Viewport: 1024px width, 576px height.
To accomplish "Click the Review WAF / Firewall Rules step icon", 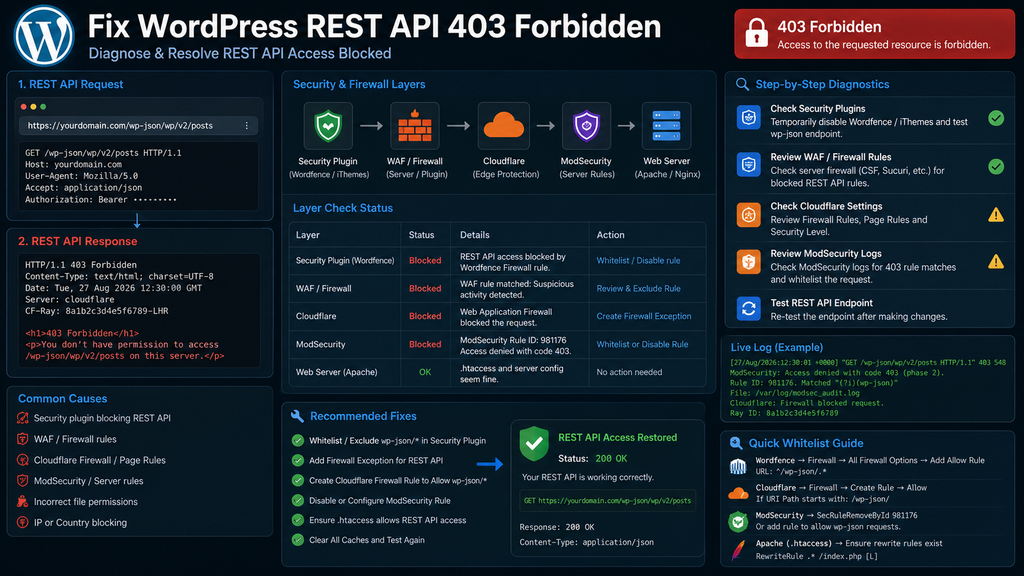I will pyautogui.click(x=748, y=165).
